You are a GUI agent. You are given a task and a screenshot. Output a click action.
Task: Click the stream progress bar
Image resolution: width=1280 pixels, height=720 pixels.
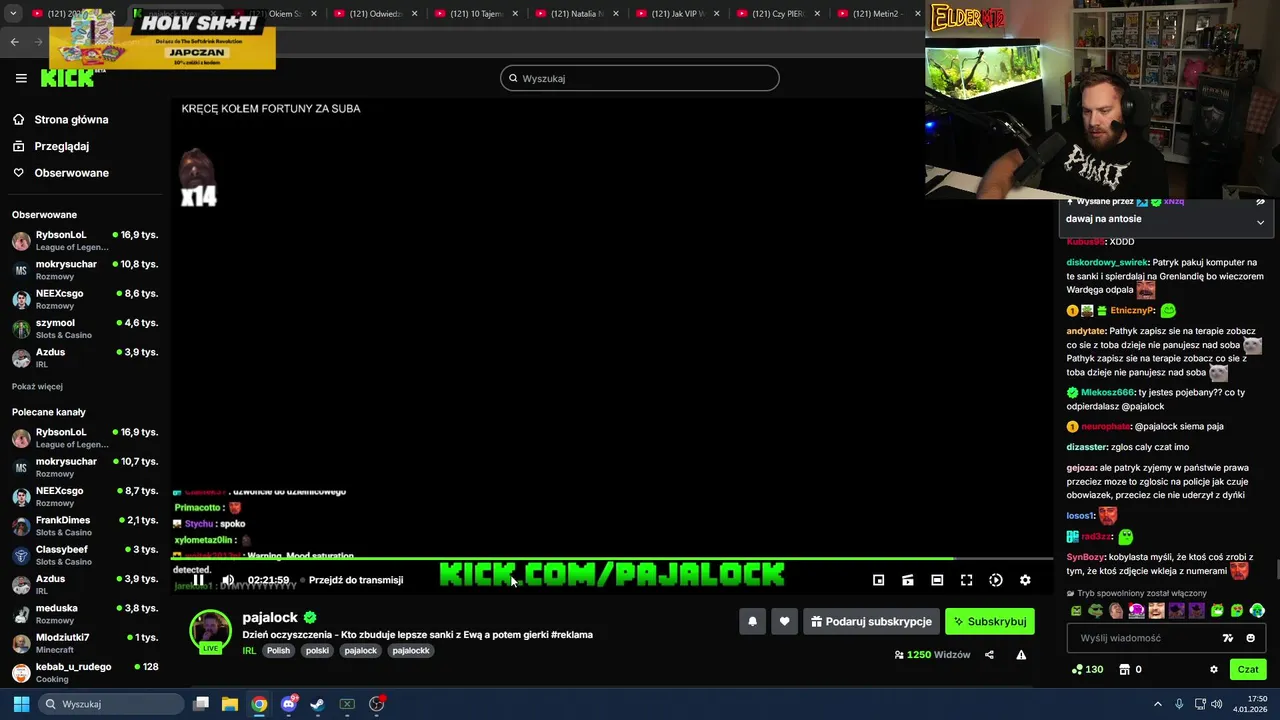pyautogui.click(x=612, y=559)
